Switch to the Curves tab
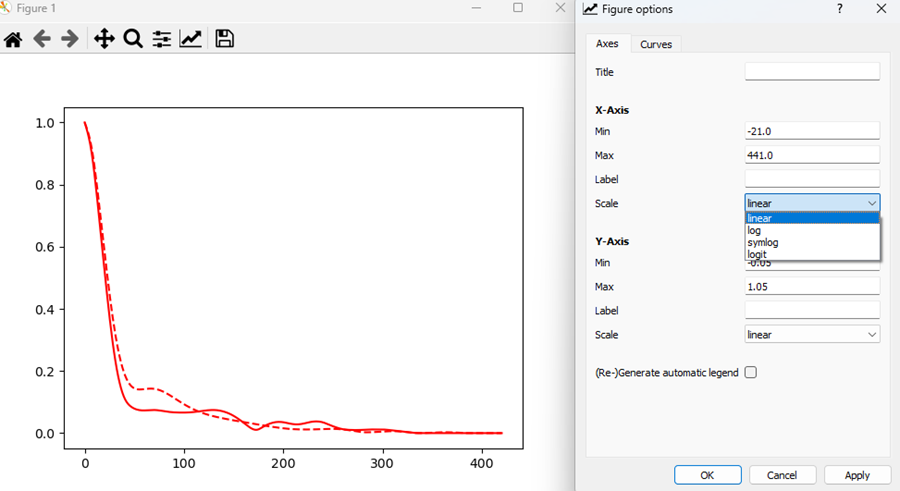The width and height of the screenshot is (900, 491). coord(656,44)
